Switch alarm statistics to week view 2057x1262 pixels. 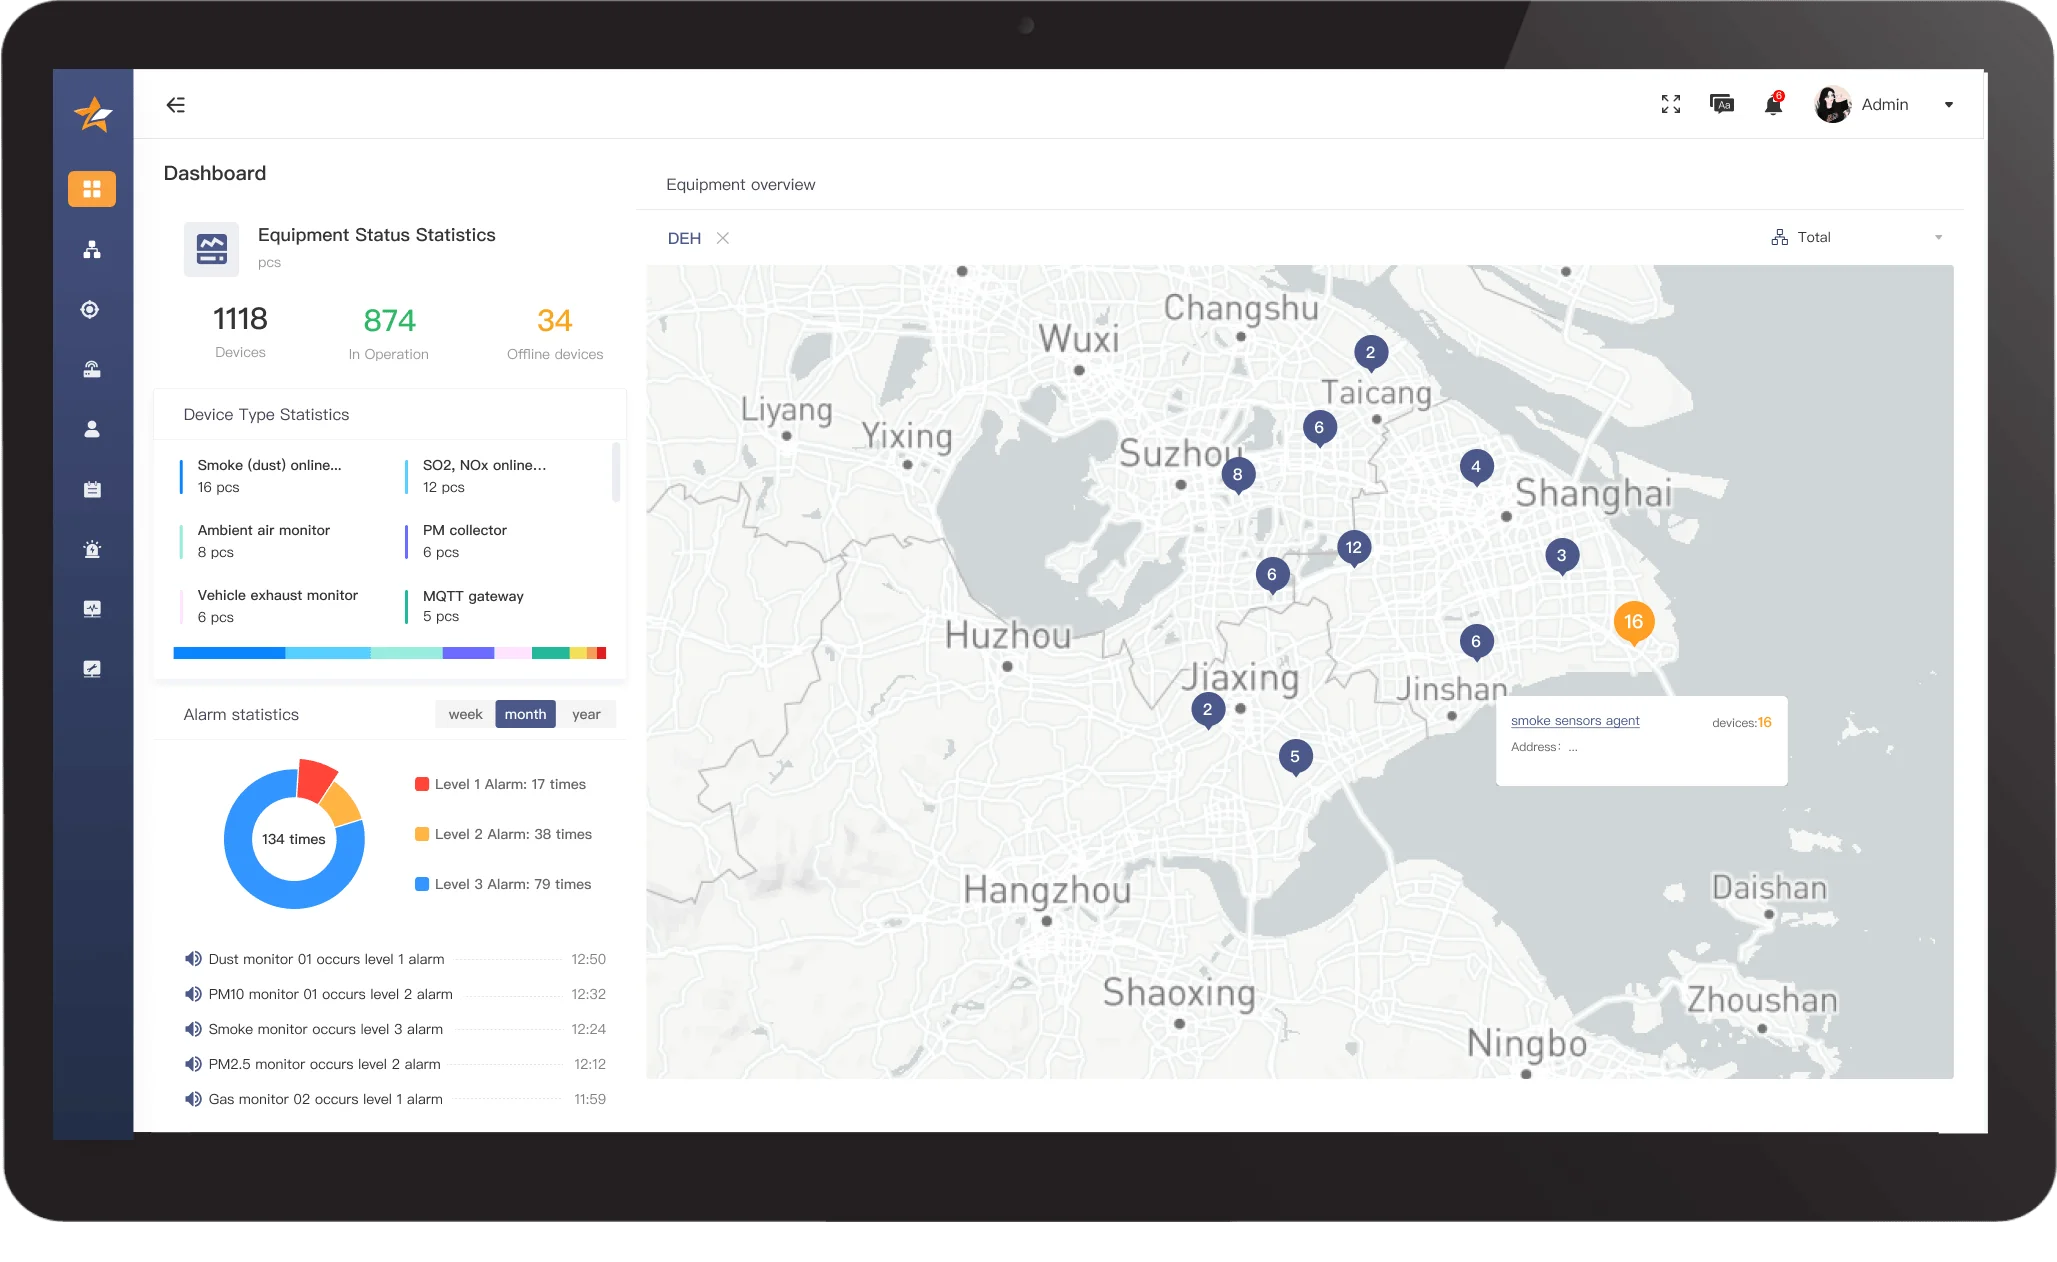pyautogui.click(x=464, y=714)
